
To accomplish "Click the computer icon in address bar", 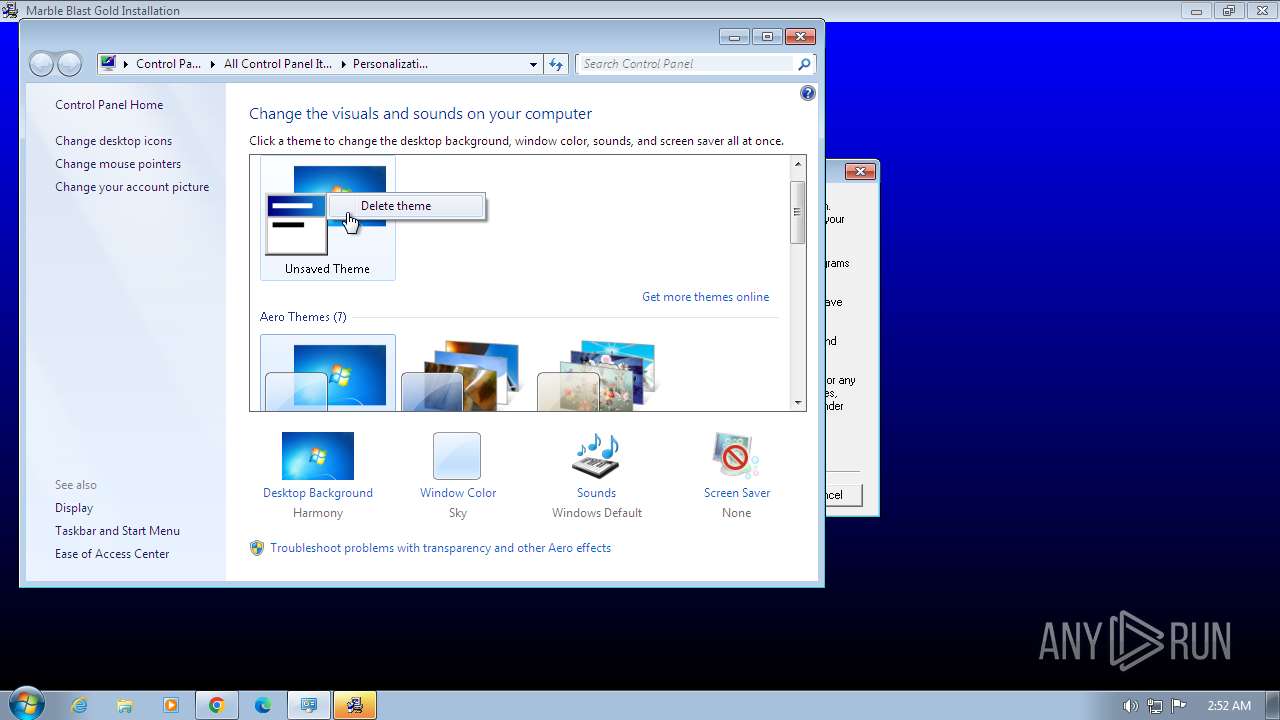I will pos(108,63).
